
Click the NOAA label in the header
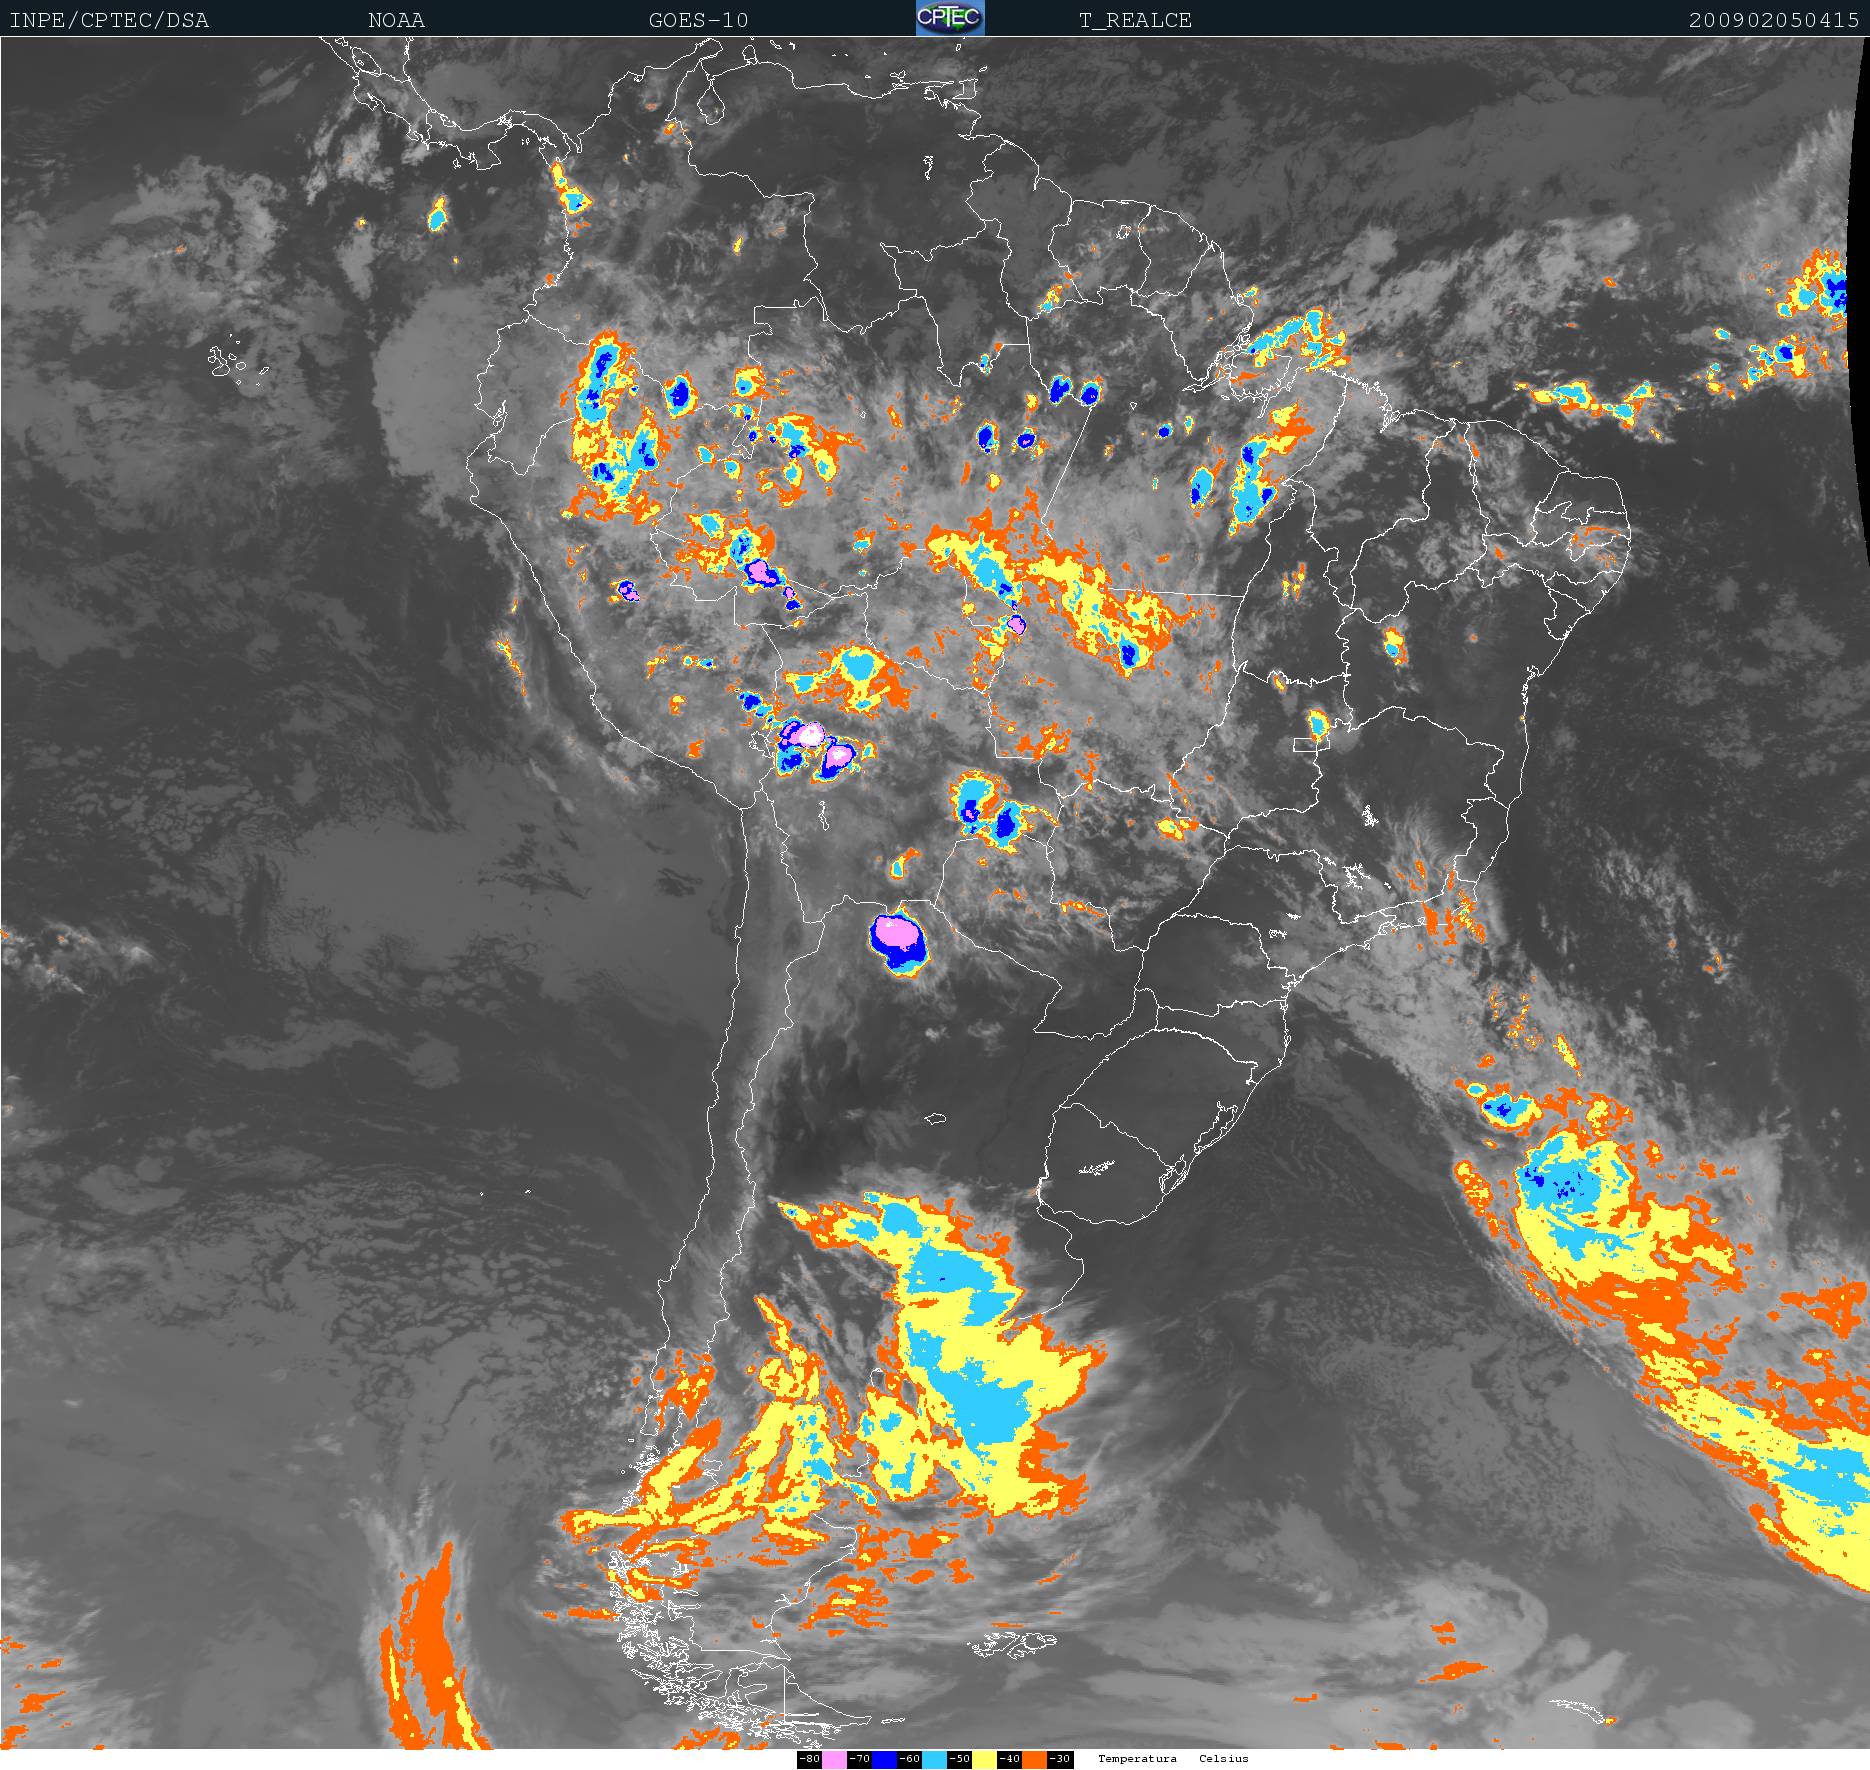click(396, 20)
